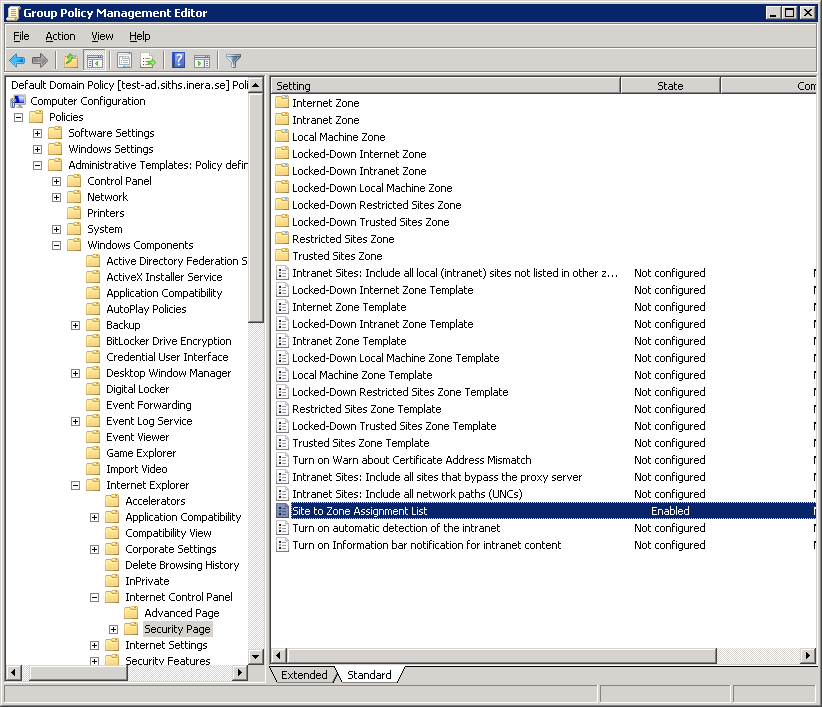This screenshot has height=707, width=822.
Task: Click the Export List toolbar icon
Action: click(148, 61)
